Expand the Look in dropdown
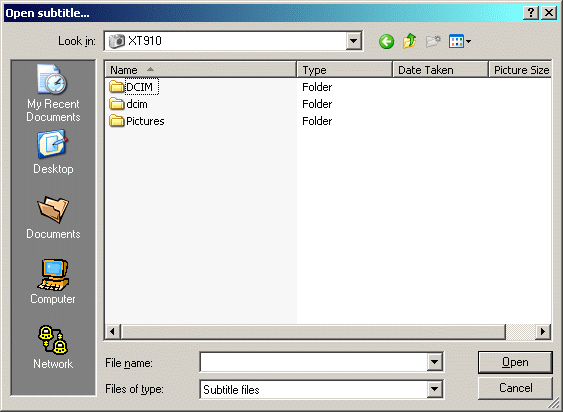This screenshot has height=412, width=563. [x=353, y=41]
